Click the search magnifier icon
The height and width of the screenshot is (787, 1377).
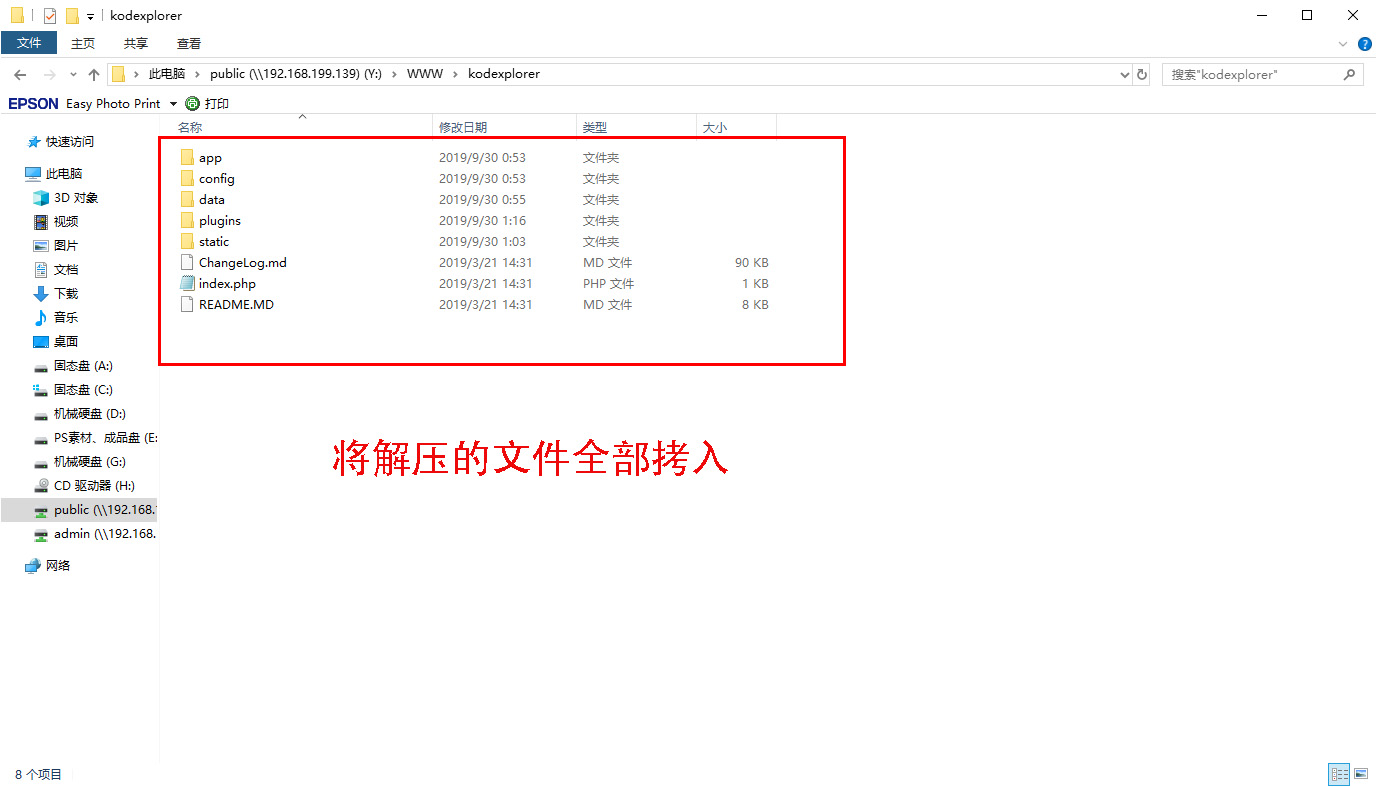pyautogui.click(x=1349, y=74)
